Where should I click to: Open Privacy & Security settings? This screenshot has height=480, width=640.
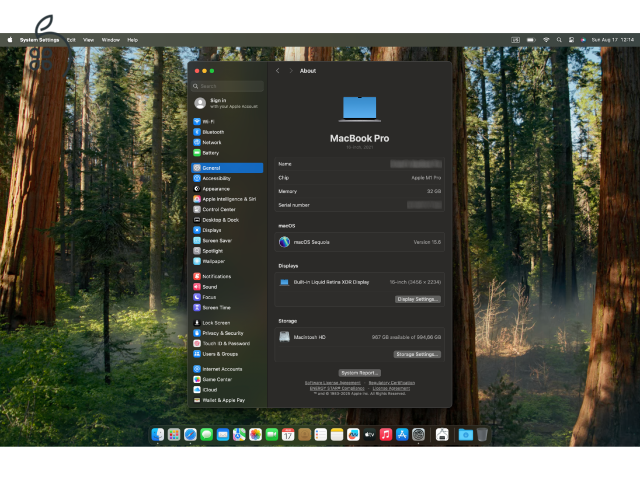click(x=227, y=333)
